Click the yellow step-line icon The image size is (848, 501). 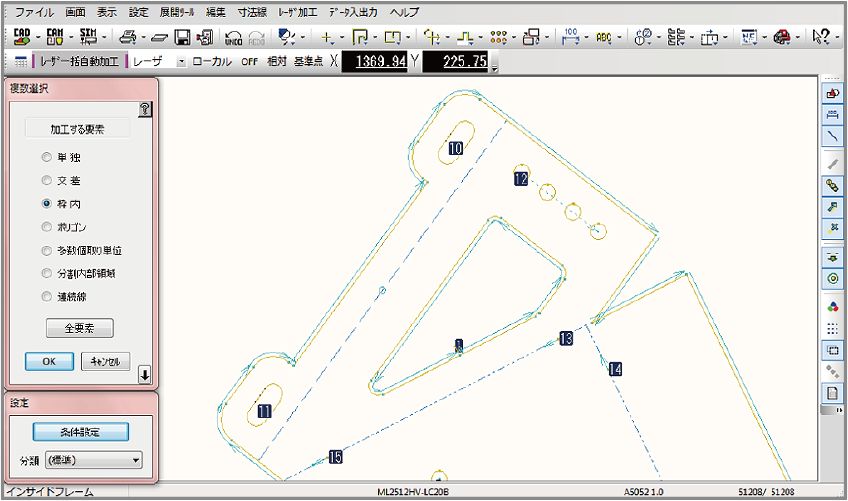click(x=465, y=37)
